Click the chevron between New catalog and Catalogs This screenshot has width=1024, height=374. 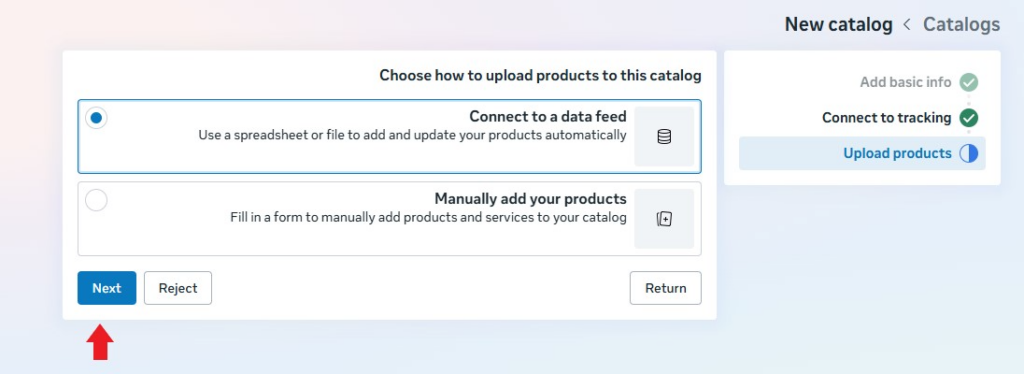coord(907,25)
